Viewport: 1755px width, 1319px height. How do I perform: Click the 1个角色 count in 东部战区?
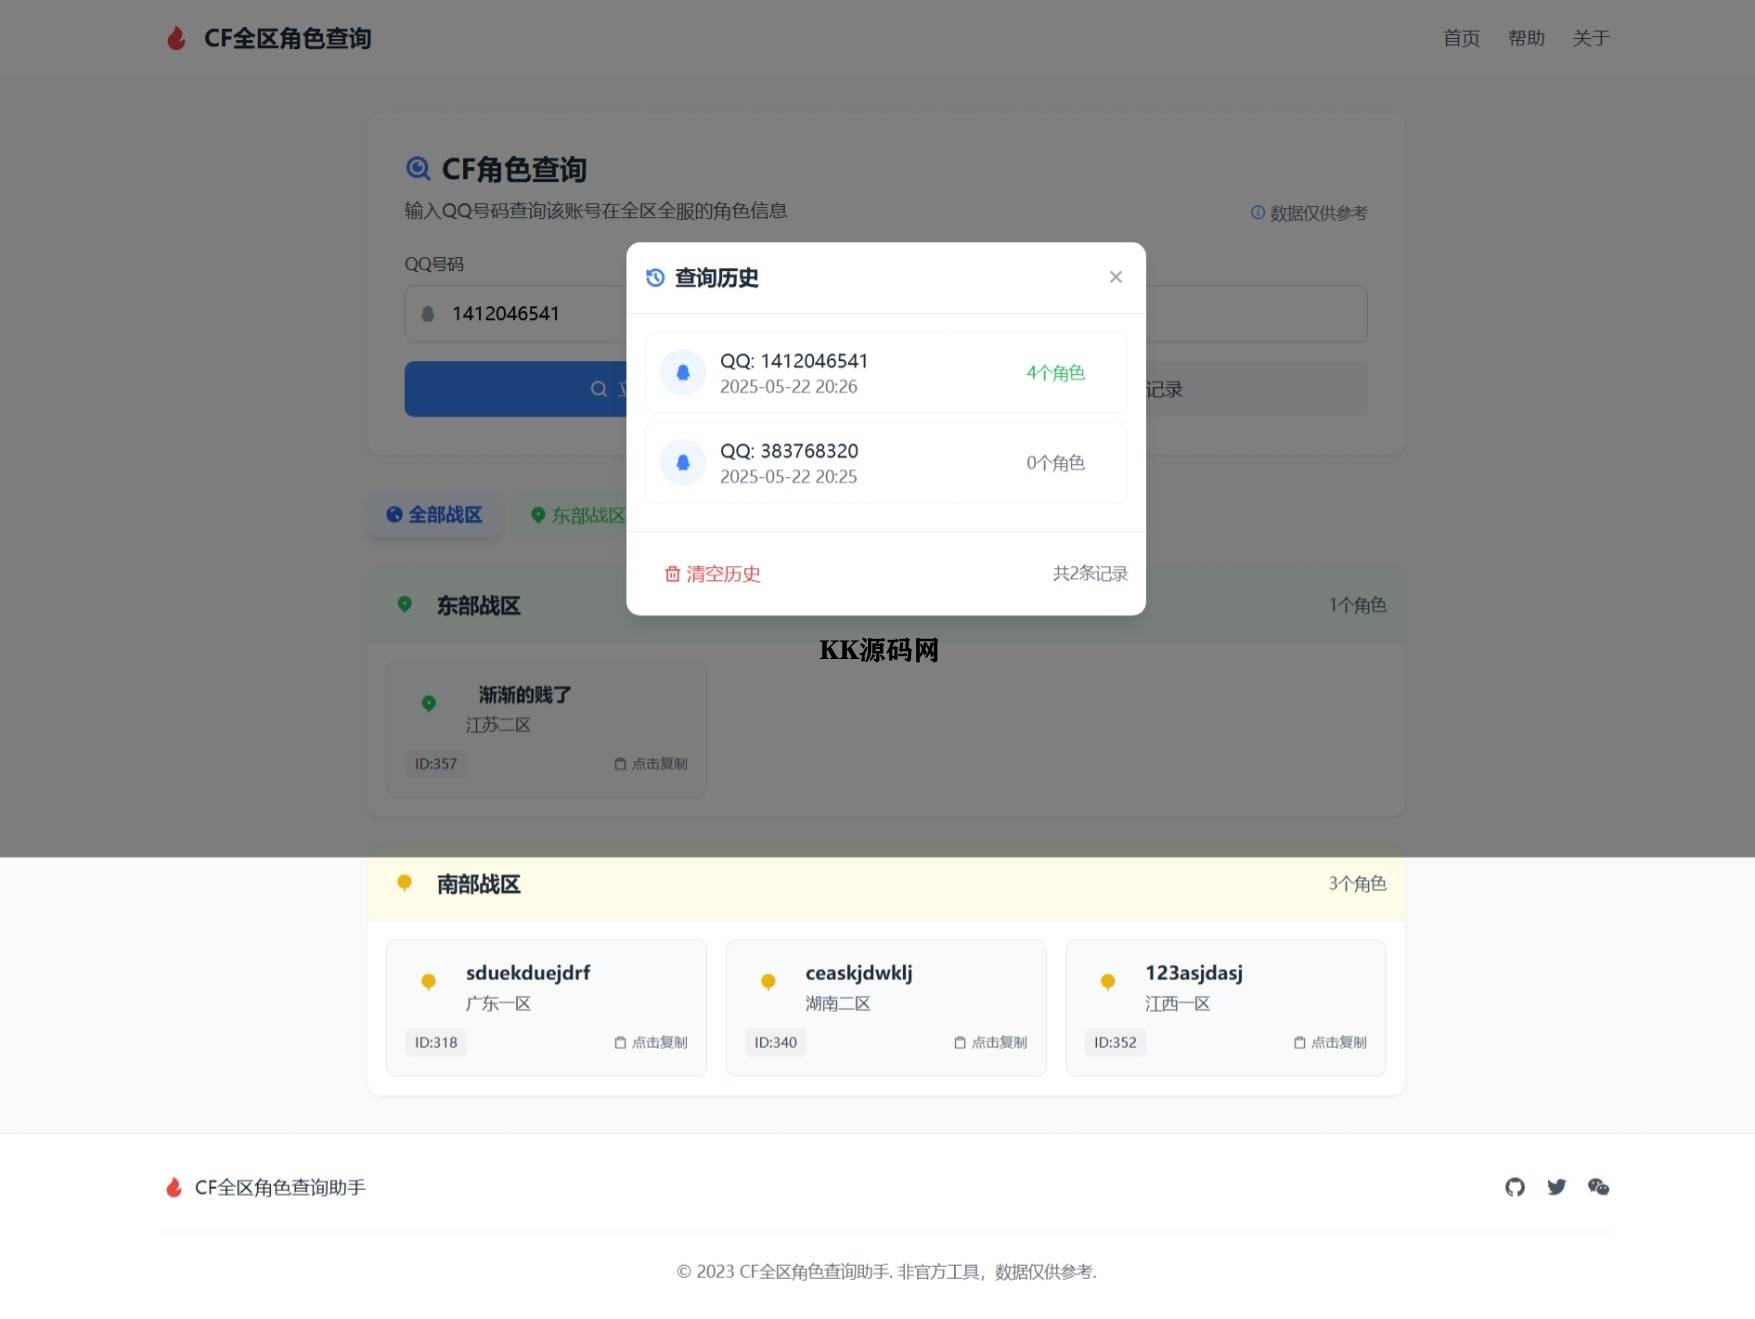tap(1357, 605)
